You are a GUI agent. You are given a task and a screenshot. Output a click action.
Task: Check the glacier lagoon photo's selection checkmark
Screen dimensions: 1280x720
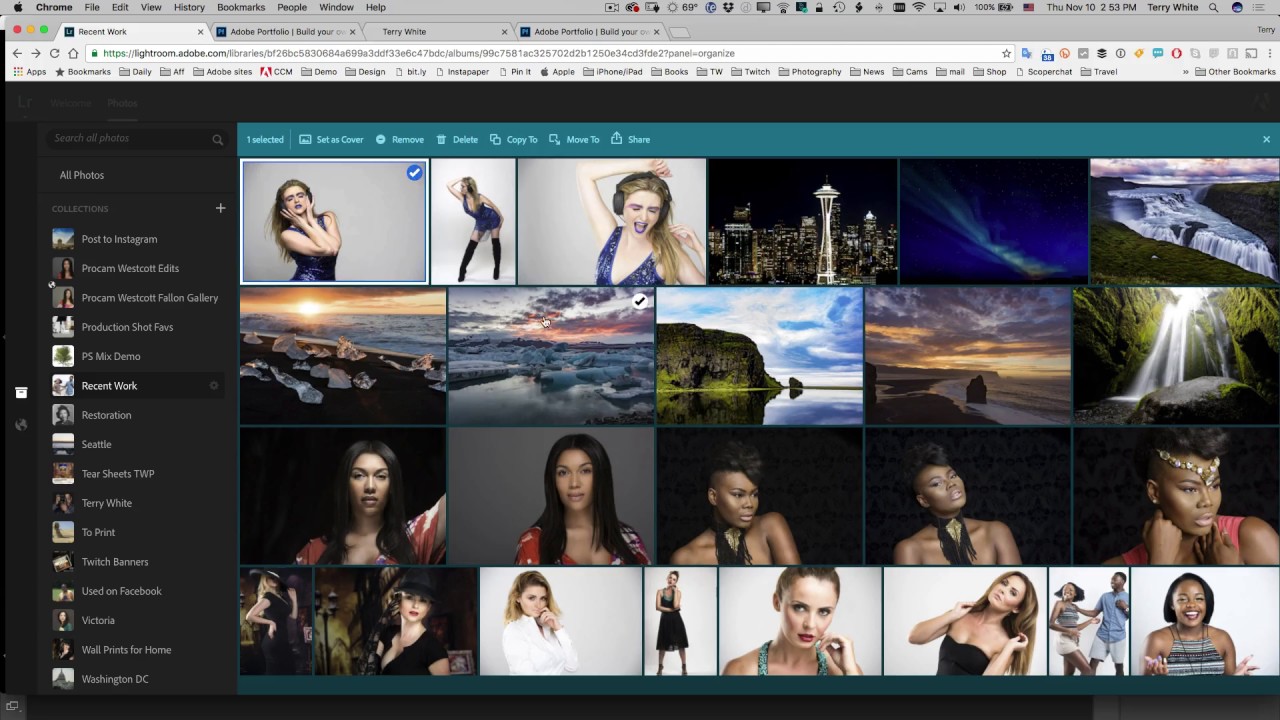pyautogui.click(x=640, y=301)
